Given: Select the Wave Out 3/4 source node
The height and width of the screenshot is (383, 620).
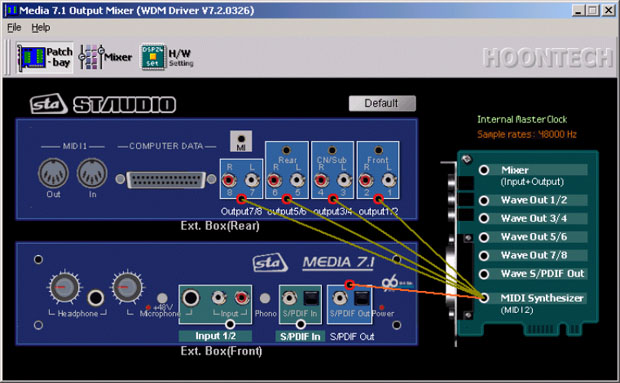Looking at the screenshot, I should point(484,219).
